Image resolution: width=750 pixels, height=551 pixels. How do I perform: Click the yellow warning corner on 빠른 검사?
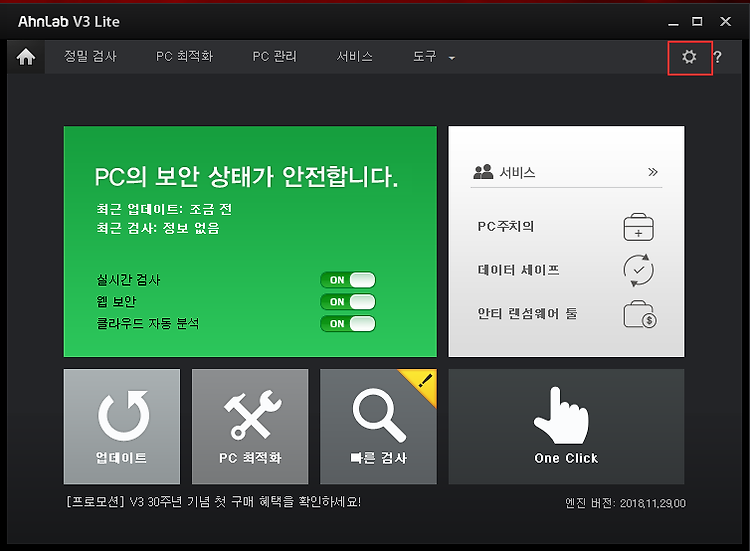coord(423,382)
